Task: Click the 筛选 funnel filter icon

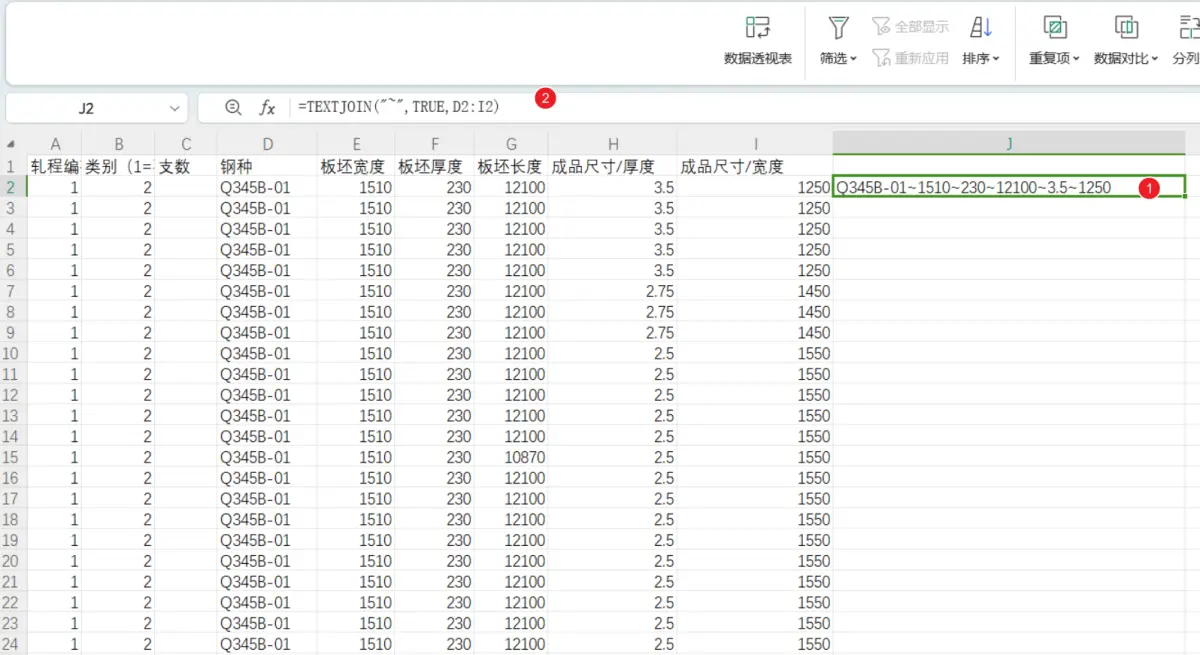Action: point(838,28)
